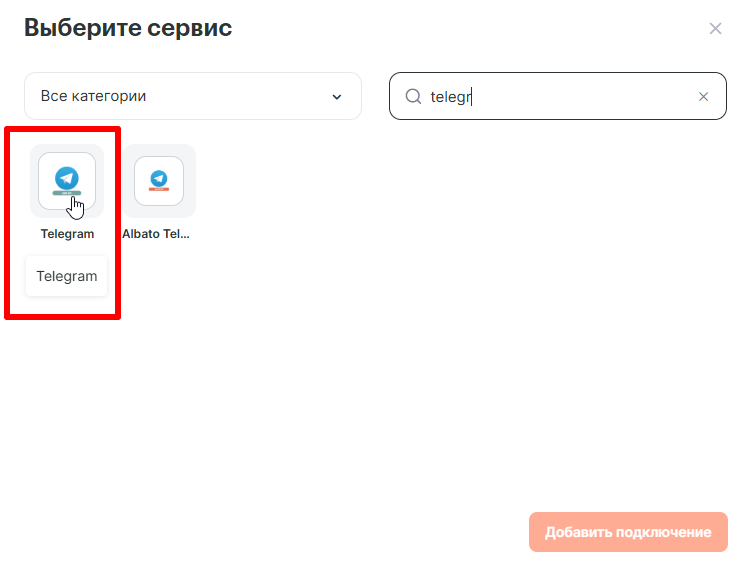
Task: Expand categories using the chevron arrow
Action: point(336,97)
